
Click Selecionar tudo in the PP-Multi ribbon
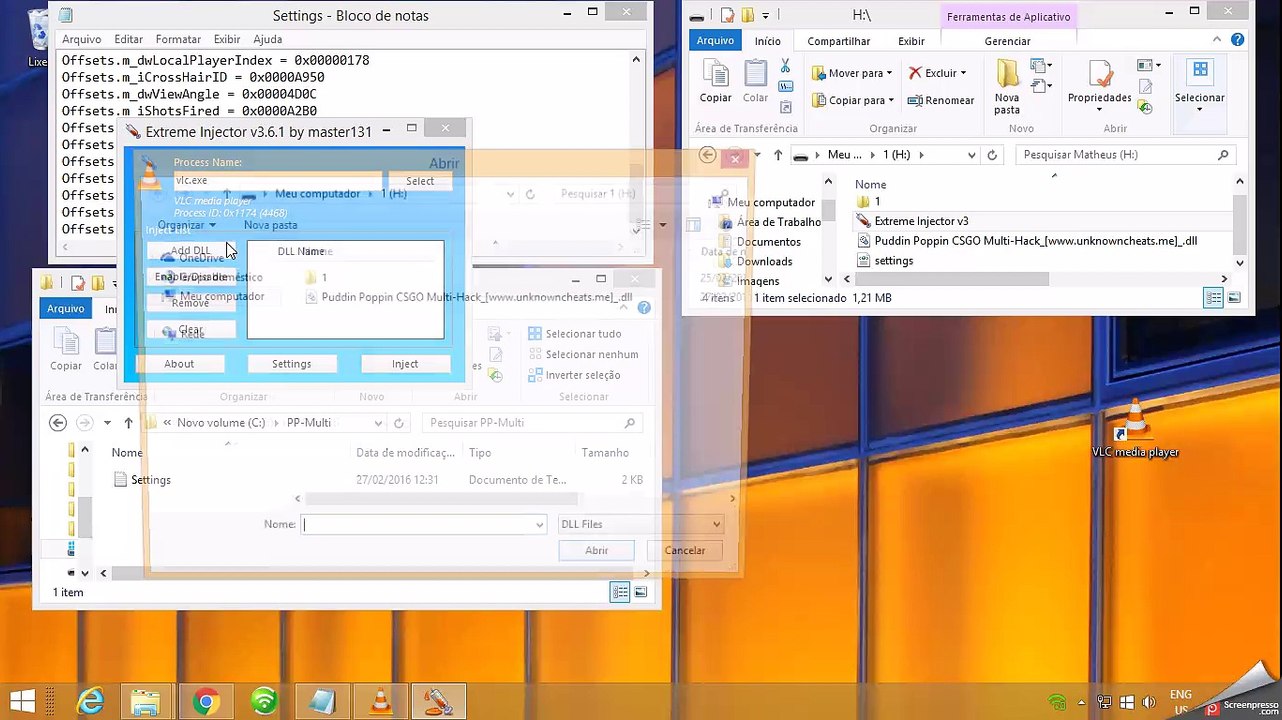click(574, 334)
